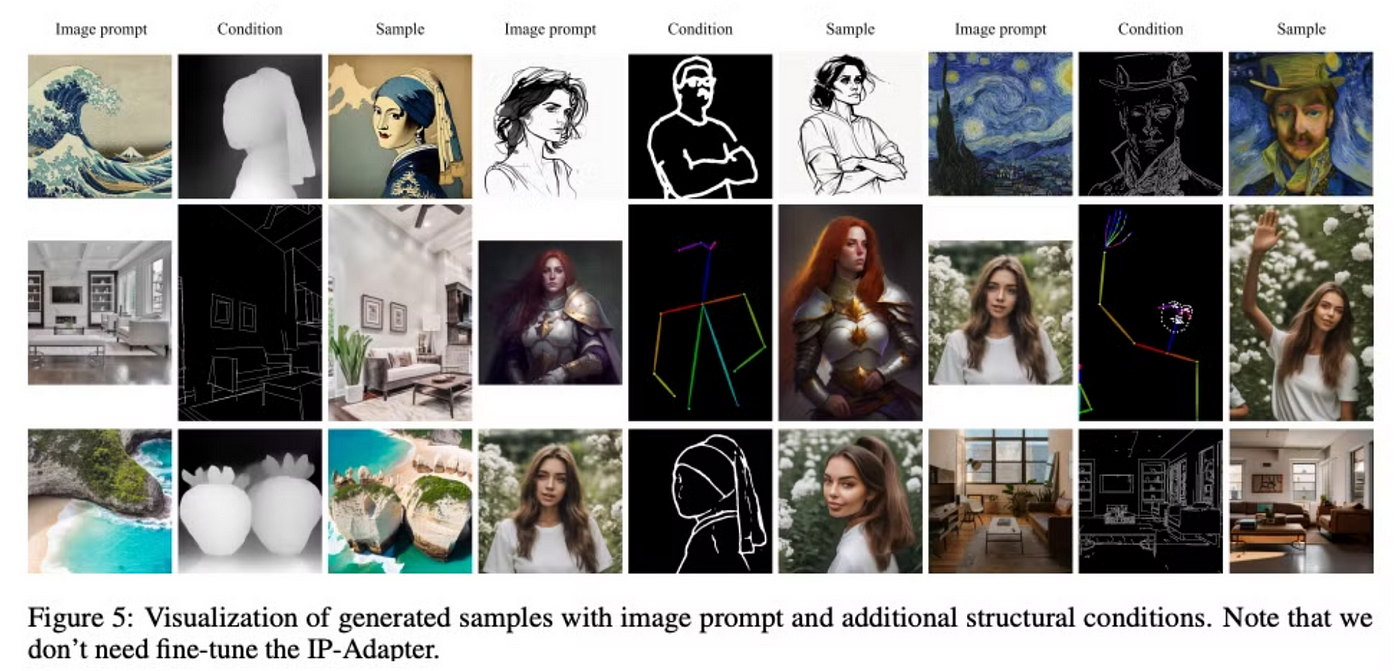Open the strawberry-shaped island coast sample
The height and width of the screenshot is (671, 1400).
click(400, 501)
